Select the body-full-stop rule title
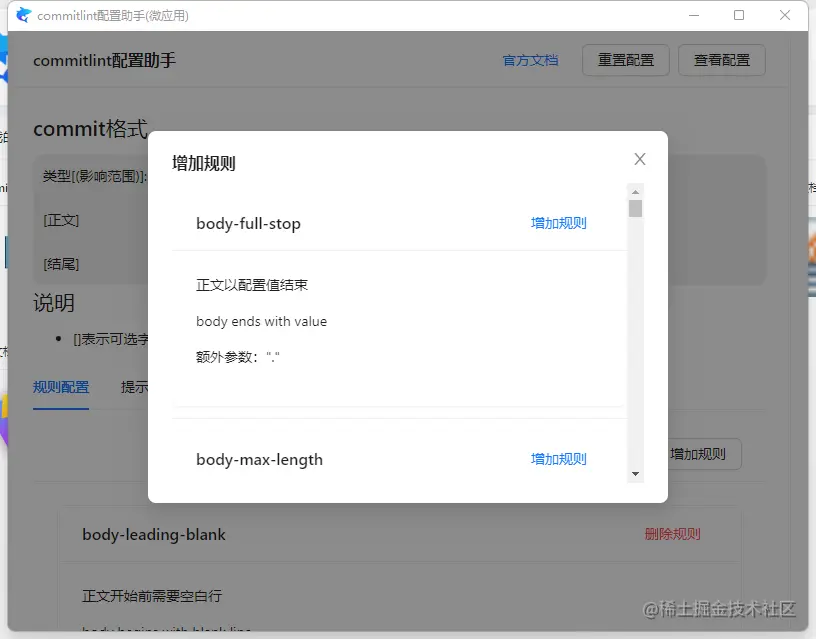This screenshot has height=639, width=816. click(248, 224)
